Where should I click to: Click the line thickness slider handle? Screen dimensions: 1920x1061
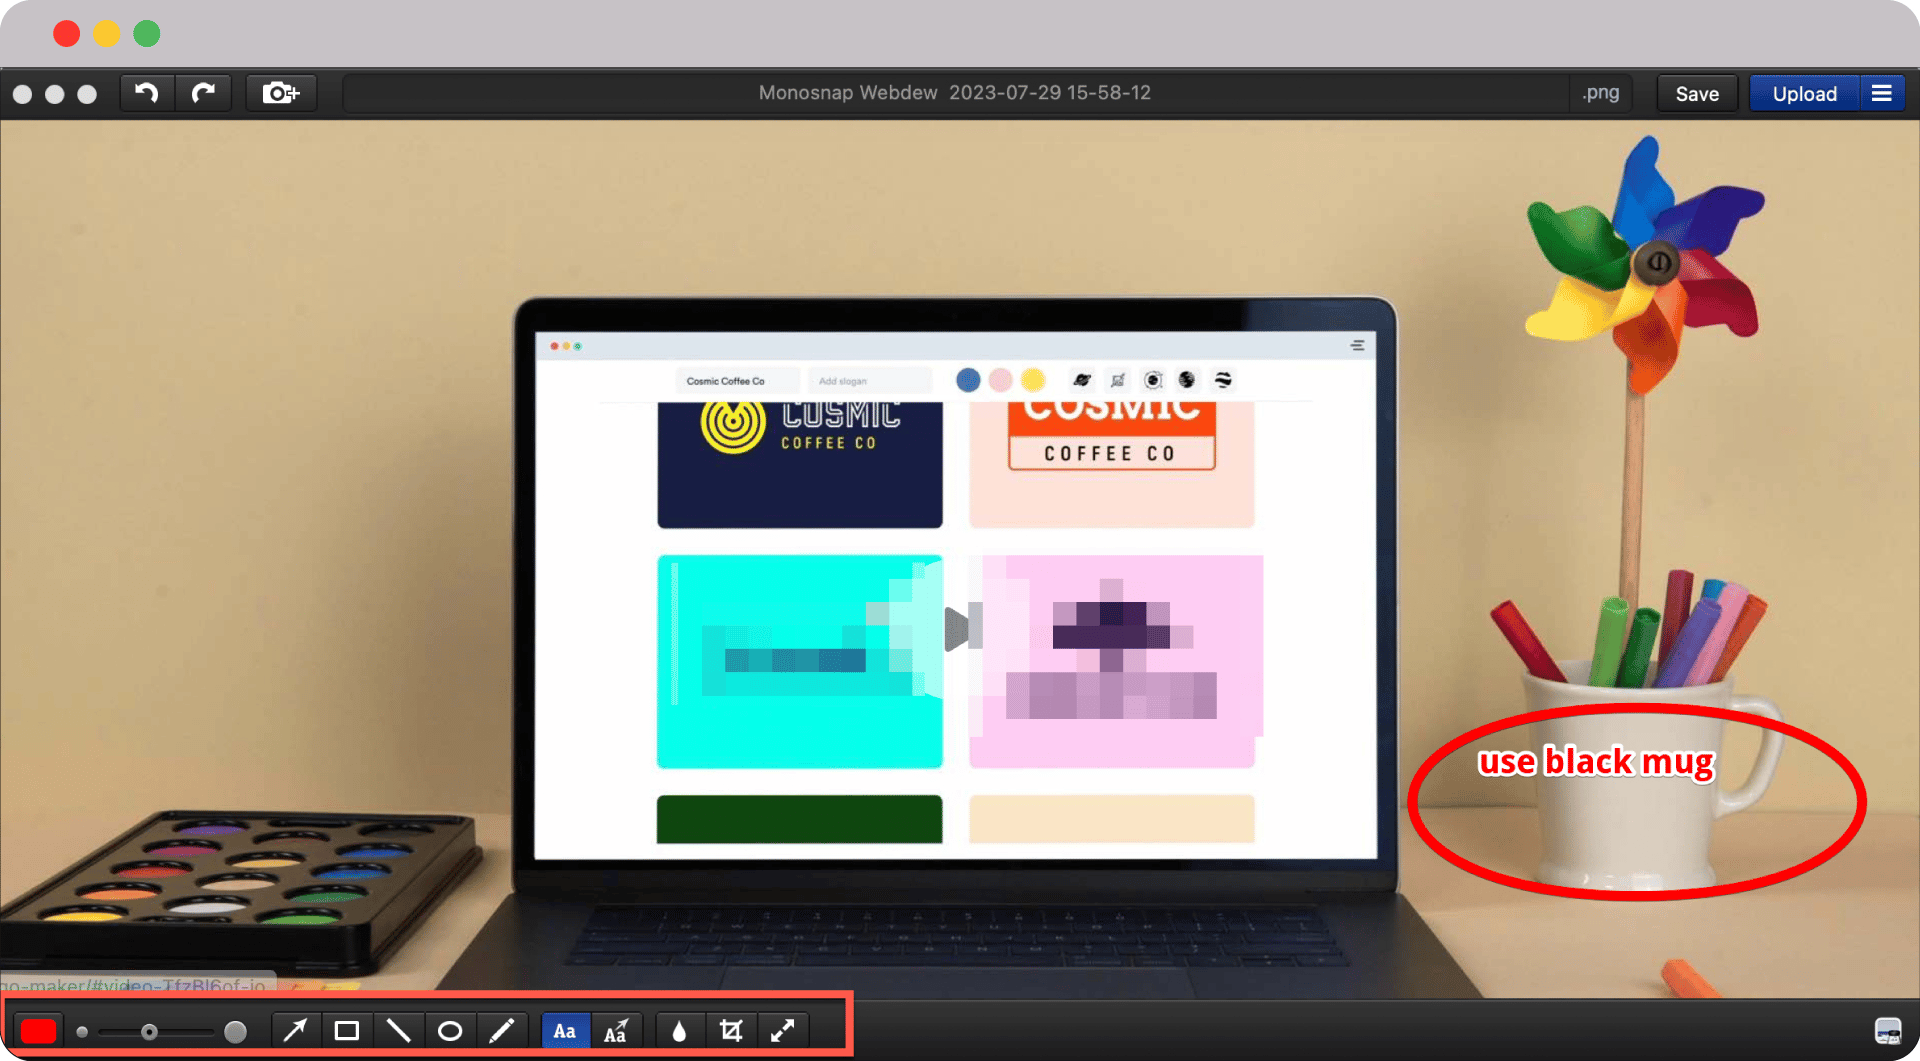click(x=149, y=1031)
